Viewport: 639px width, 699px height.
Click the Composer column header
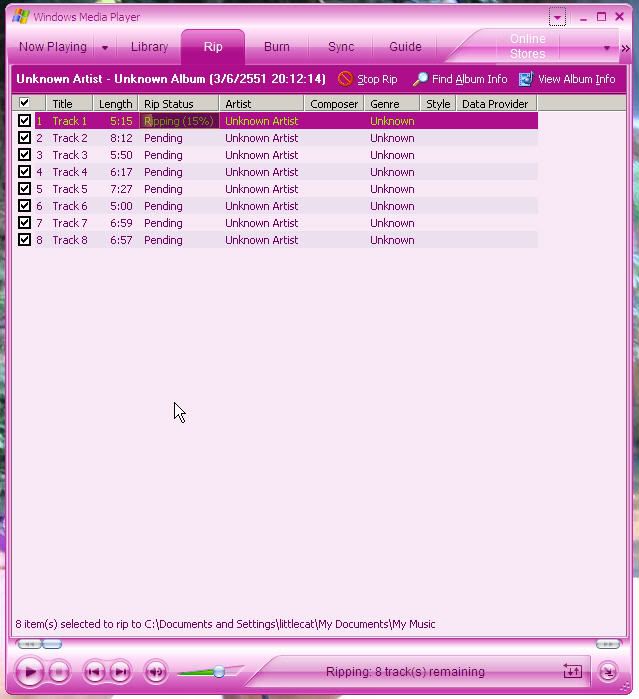point(334,103)
